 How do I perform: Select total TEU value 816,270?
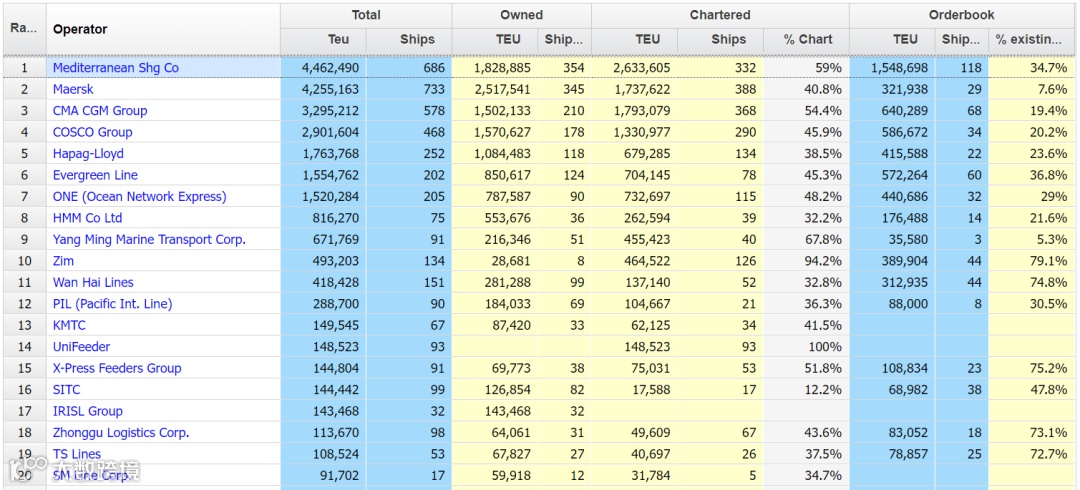[335, 218]
